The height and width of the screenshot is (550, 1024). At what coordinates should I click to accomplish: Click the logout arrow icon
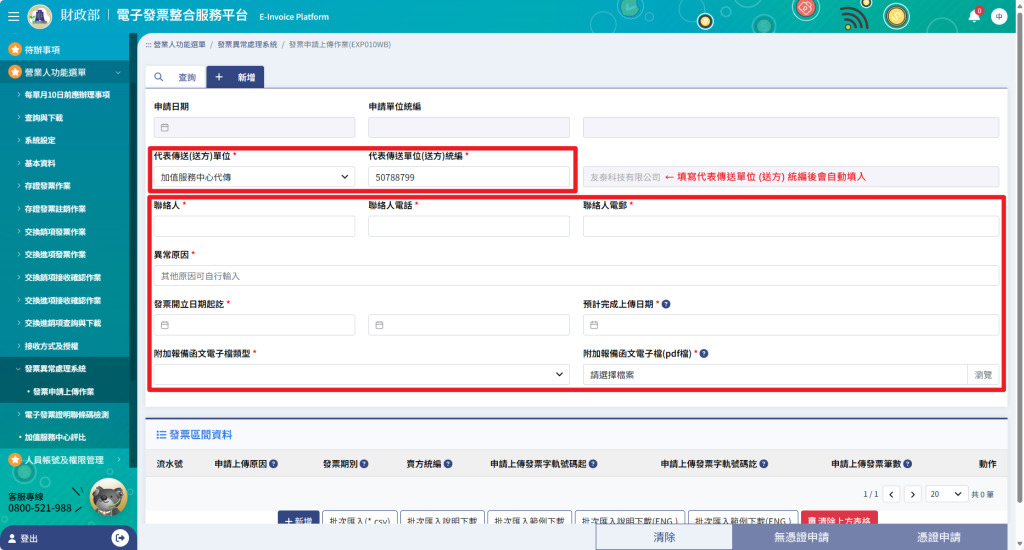coord(121,538)
